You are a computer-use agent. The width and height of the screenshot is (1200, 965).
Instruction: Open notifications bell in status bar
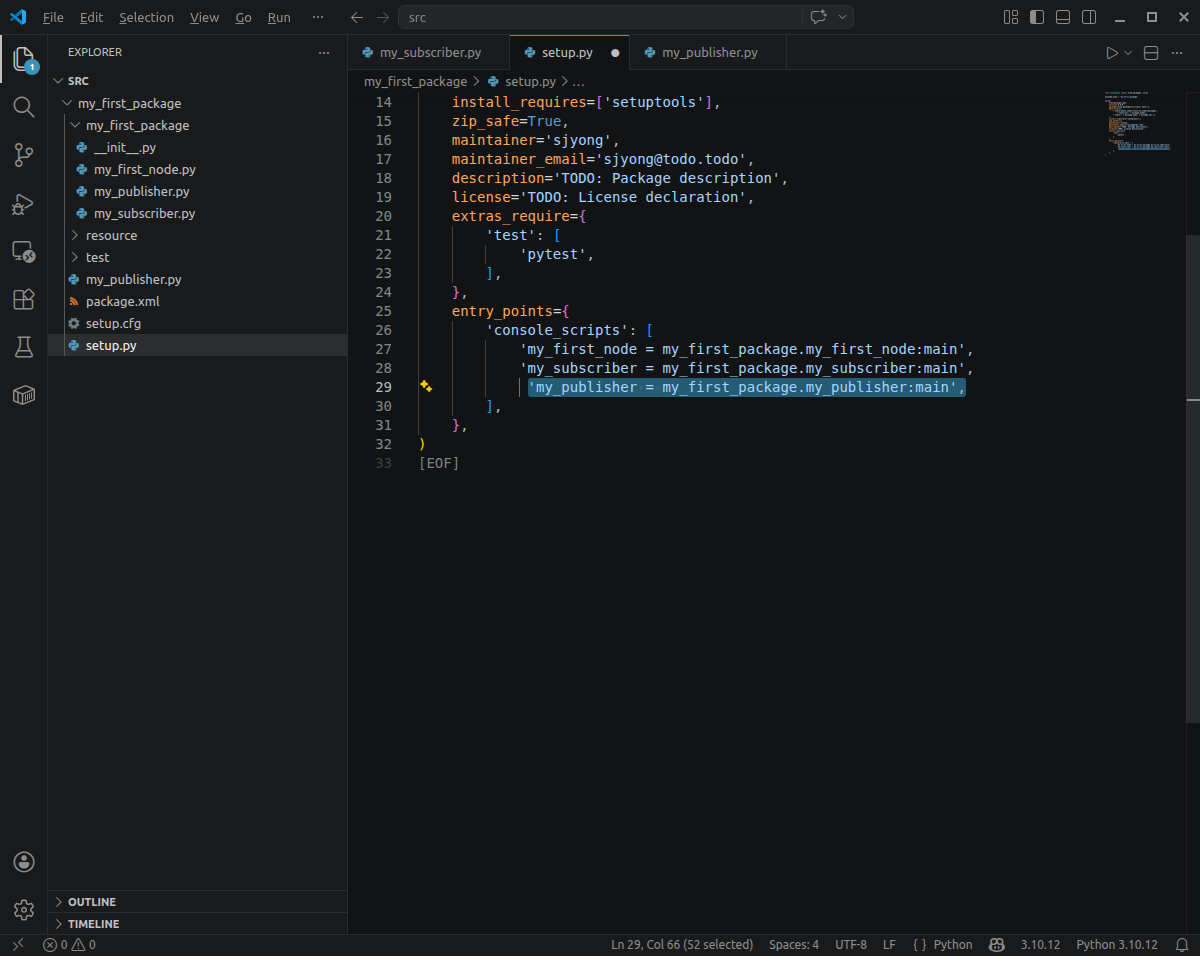1181,944
